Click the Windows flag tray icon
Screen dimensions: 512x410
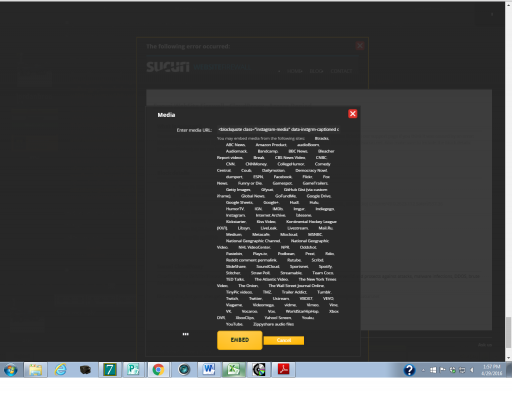pyautogui.click(x=433, y=370)
